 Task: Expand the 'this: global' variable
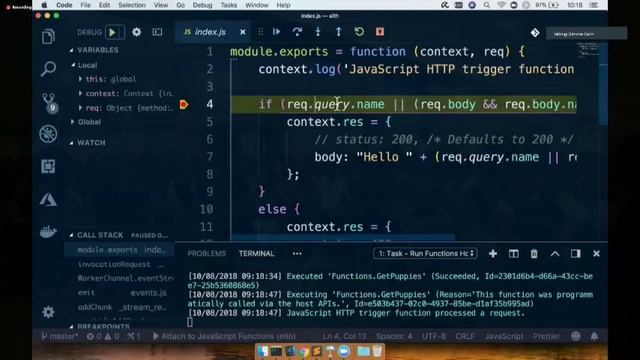coord(80,79)
